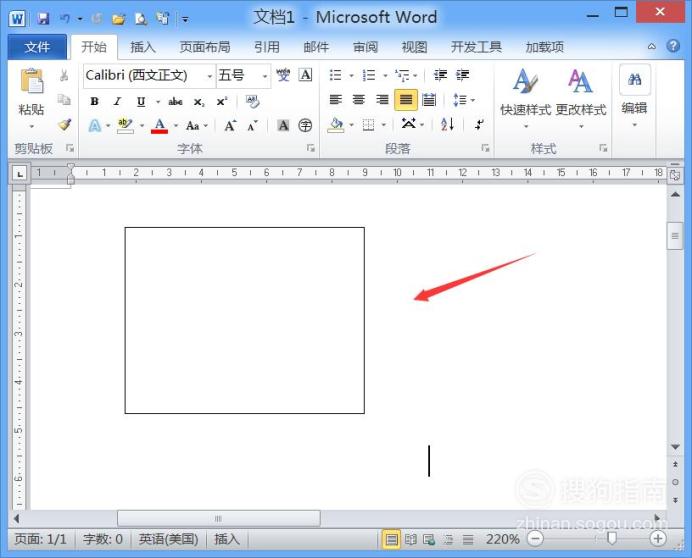Click 英语(美国) language in status bar

click(x=168, y=539)
